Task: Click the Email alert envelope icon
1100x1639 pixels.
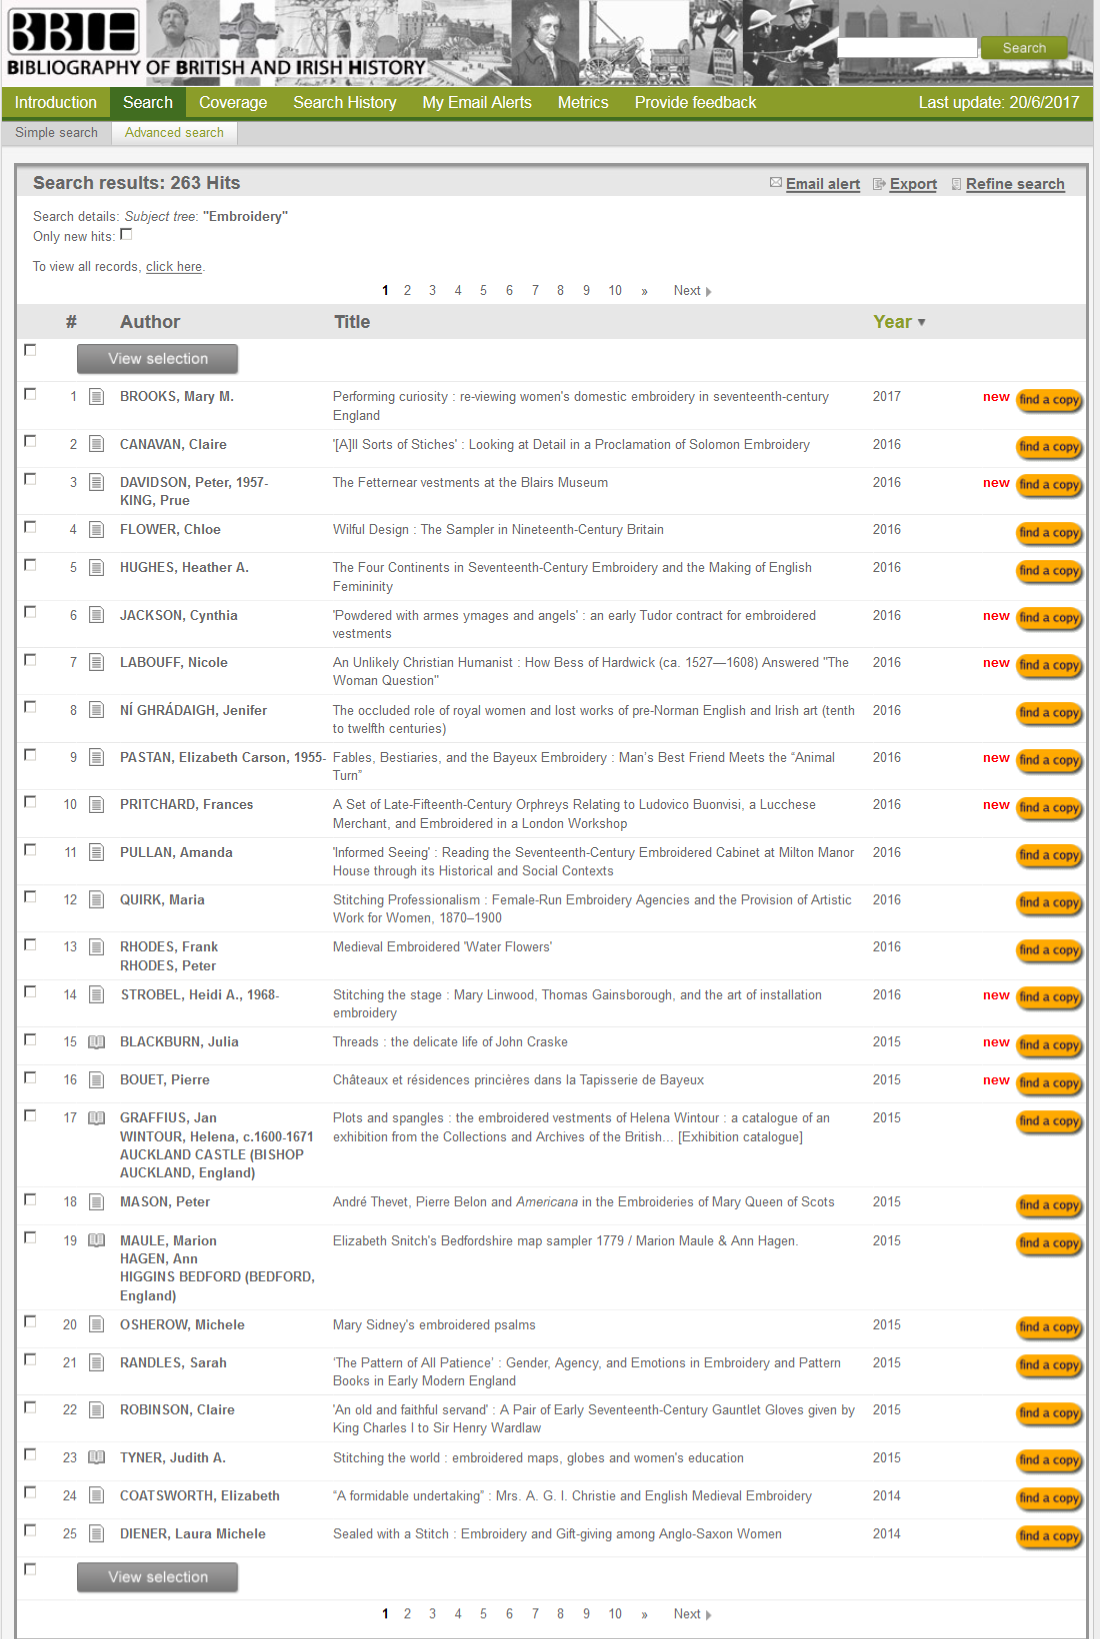Action: click(x=775, y=183)
